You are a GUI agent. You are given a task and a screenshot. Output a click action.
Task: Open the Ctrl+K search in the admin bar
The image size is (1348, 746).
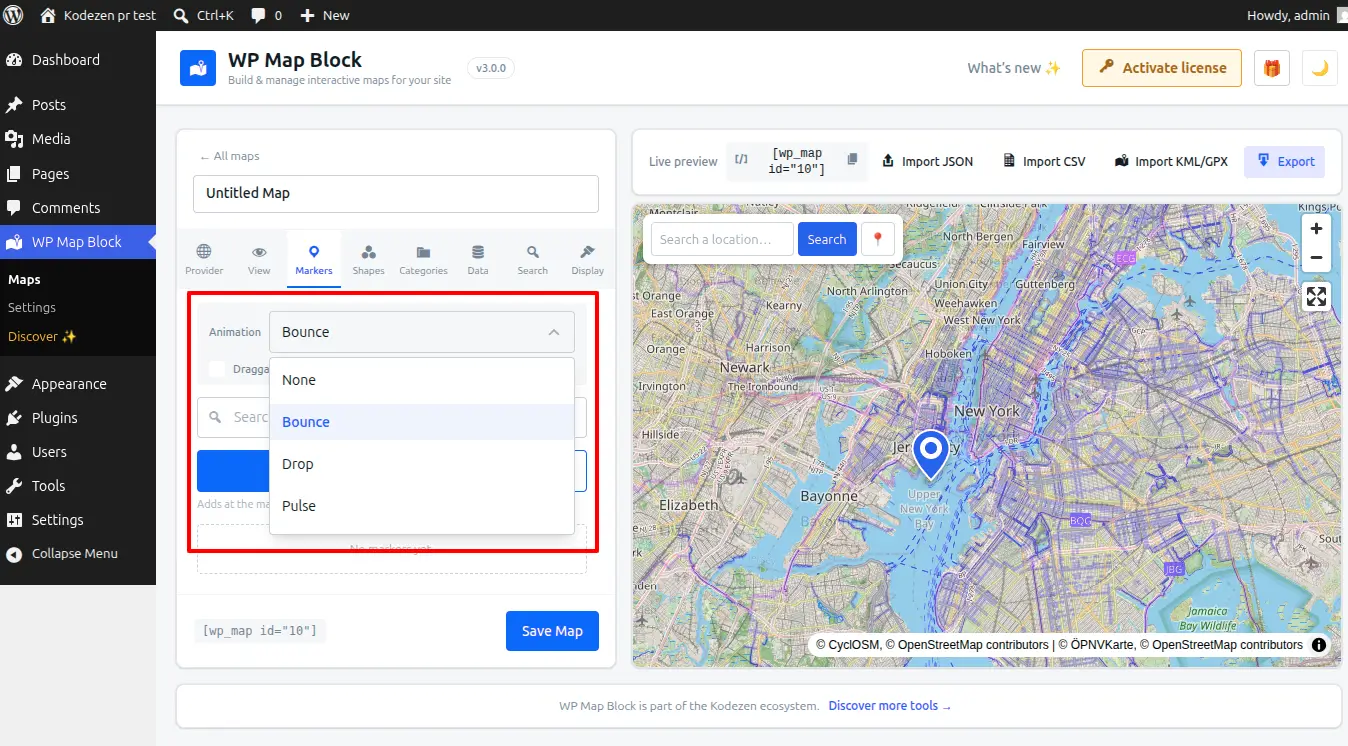click(203, 15)
